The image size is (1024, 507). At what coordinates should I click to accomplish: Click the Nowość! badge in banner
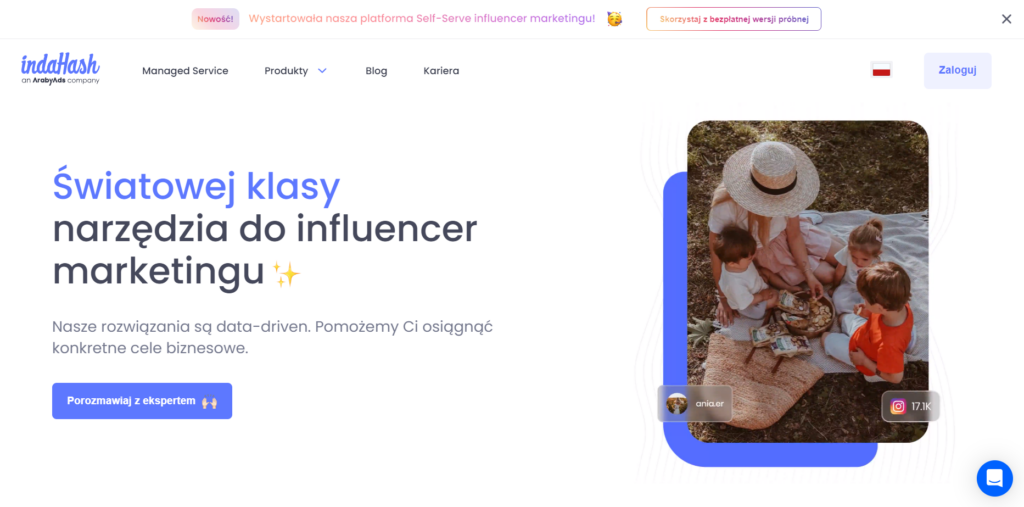[216, 19]
